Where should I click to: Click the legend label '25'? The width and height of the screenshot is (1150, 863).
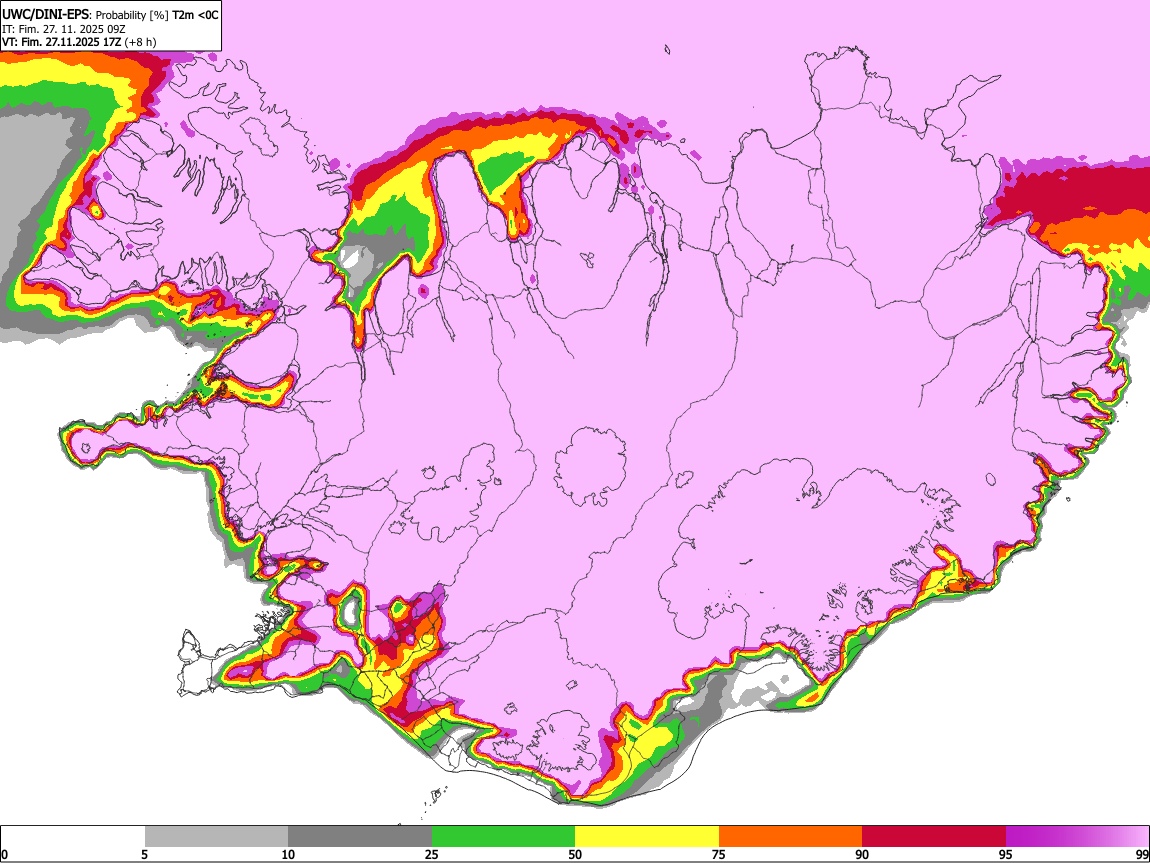432,854
